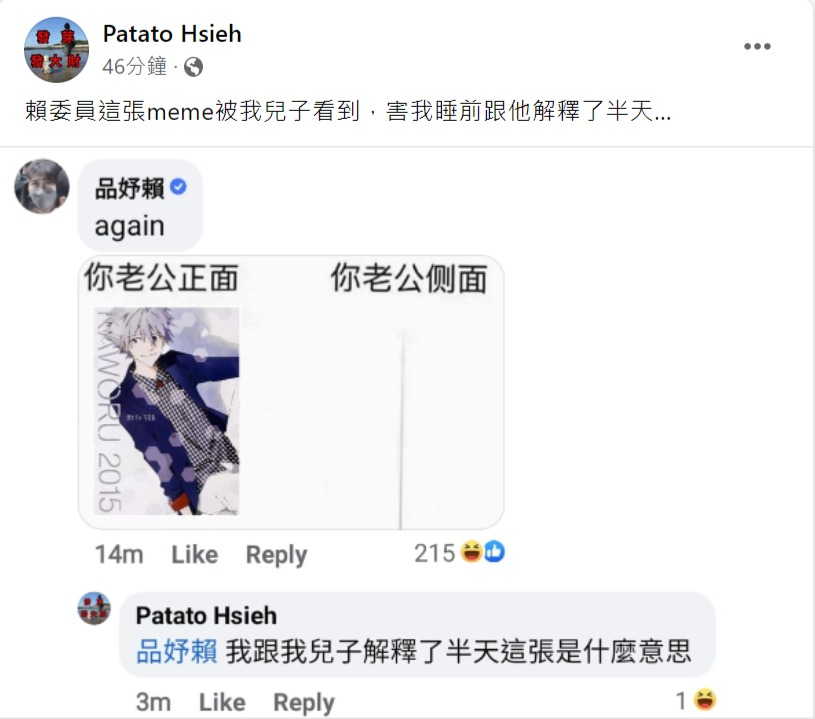Click the thumbs-up reaction icon next to 215
The image size is (815, 719).
pyautogui.click(x=494, y=552)
